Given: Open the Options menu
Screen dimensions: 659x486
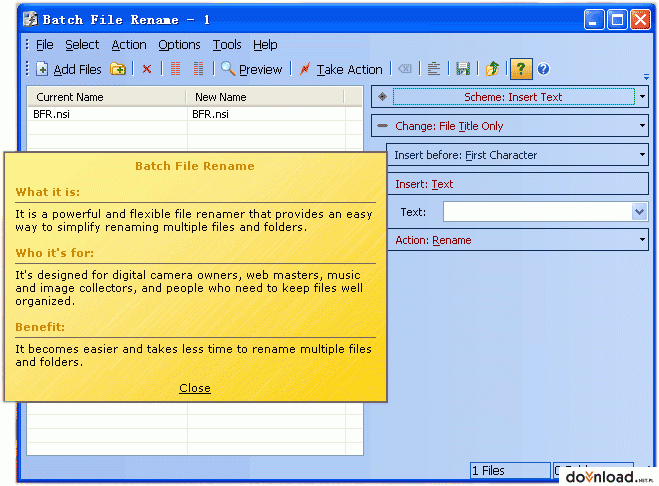Looking at the screenshot, I should (x=179, y=45).
